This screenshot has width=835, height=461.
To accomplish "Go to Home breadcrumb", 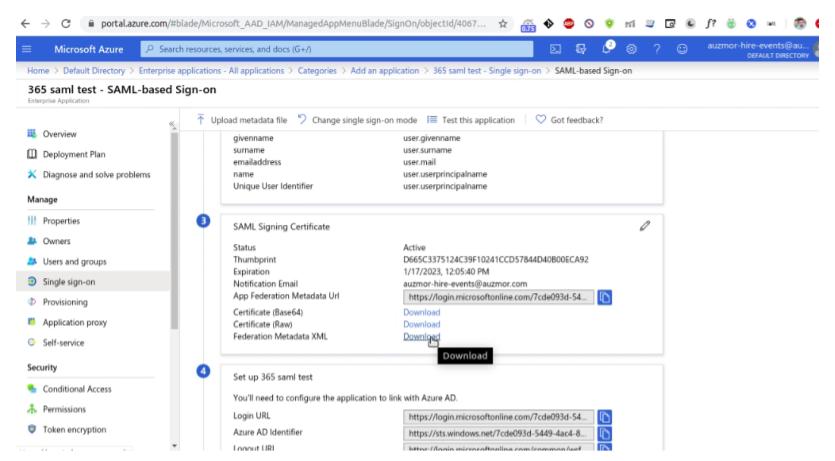I will point(38,70).
